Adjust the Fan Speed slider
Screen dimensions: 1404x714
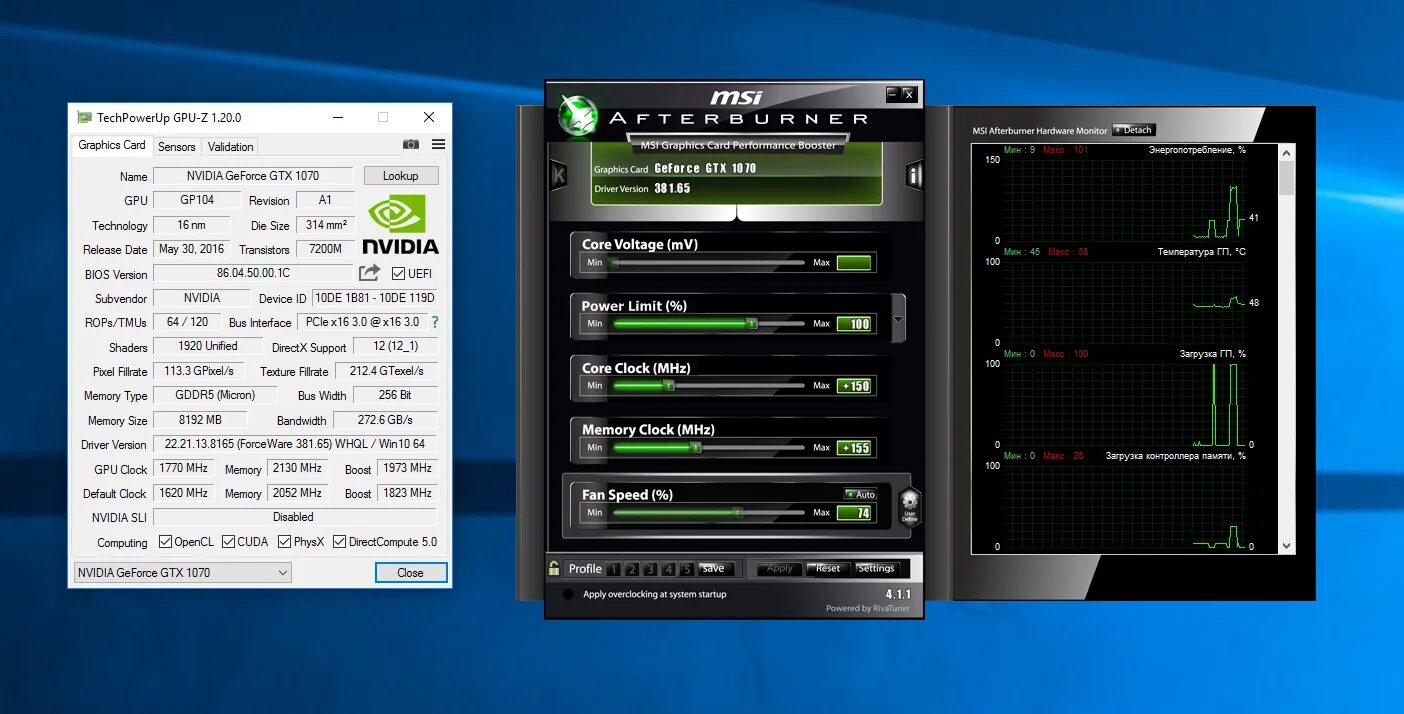click(x=708, y=512)
